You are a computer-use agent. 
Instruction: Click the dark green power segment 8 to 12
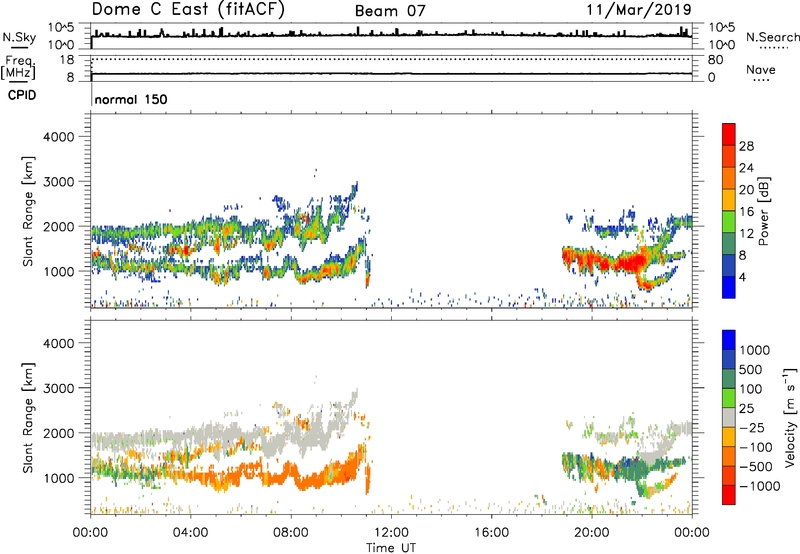pos(729,243)
